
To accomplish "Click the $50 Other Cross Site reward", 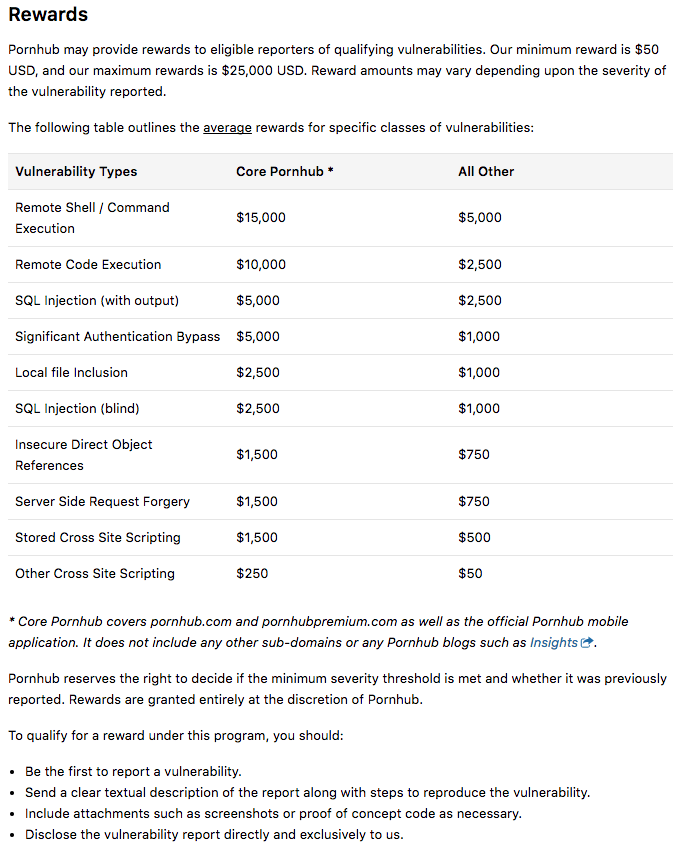I will tap(470, 573).
